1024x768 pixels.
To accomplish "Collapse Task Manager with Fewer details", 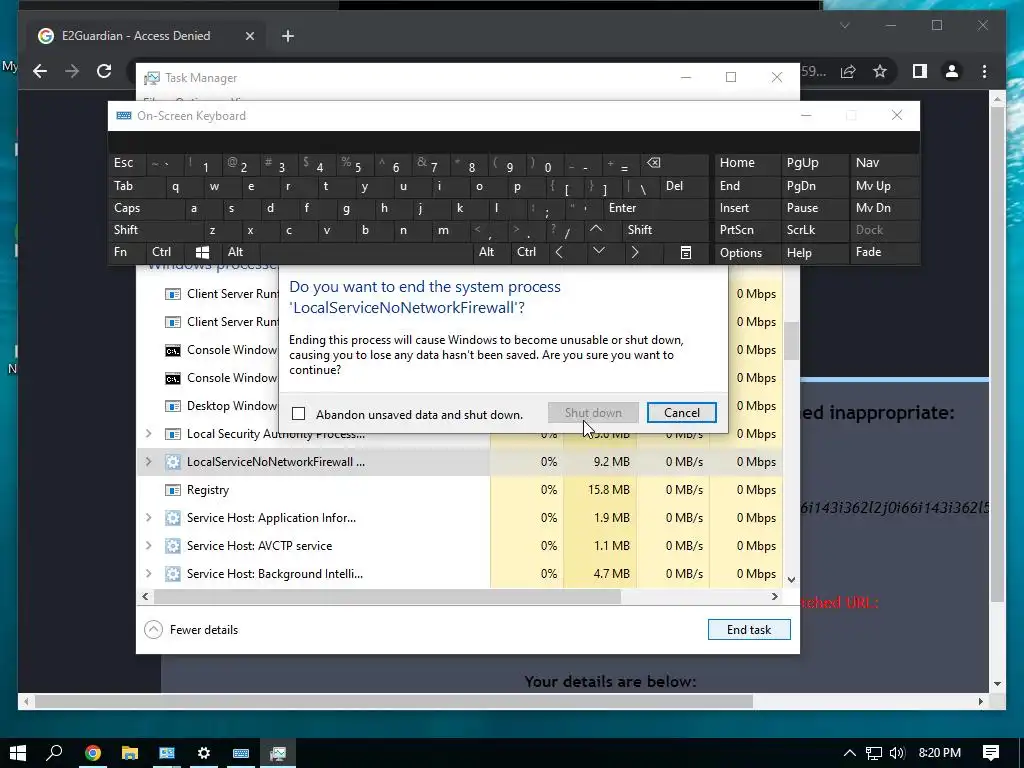I will (191, 630).
